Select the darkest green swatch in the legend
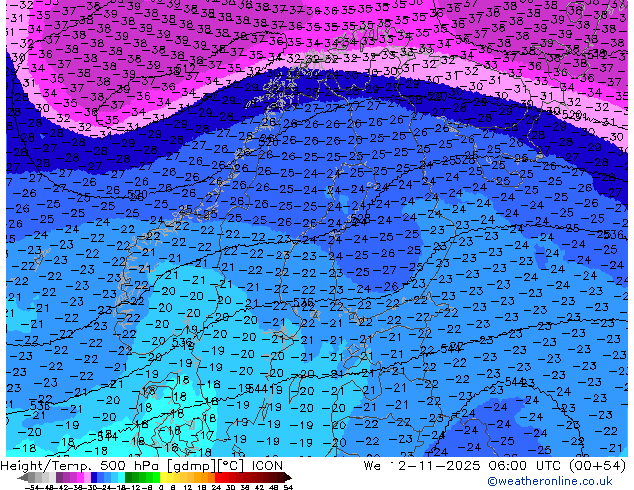The width and height of the screenshot is (634, 490). pos(129,478)
